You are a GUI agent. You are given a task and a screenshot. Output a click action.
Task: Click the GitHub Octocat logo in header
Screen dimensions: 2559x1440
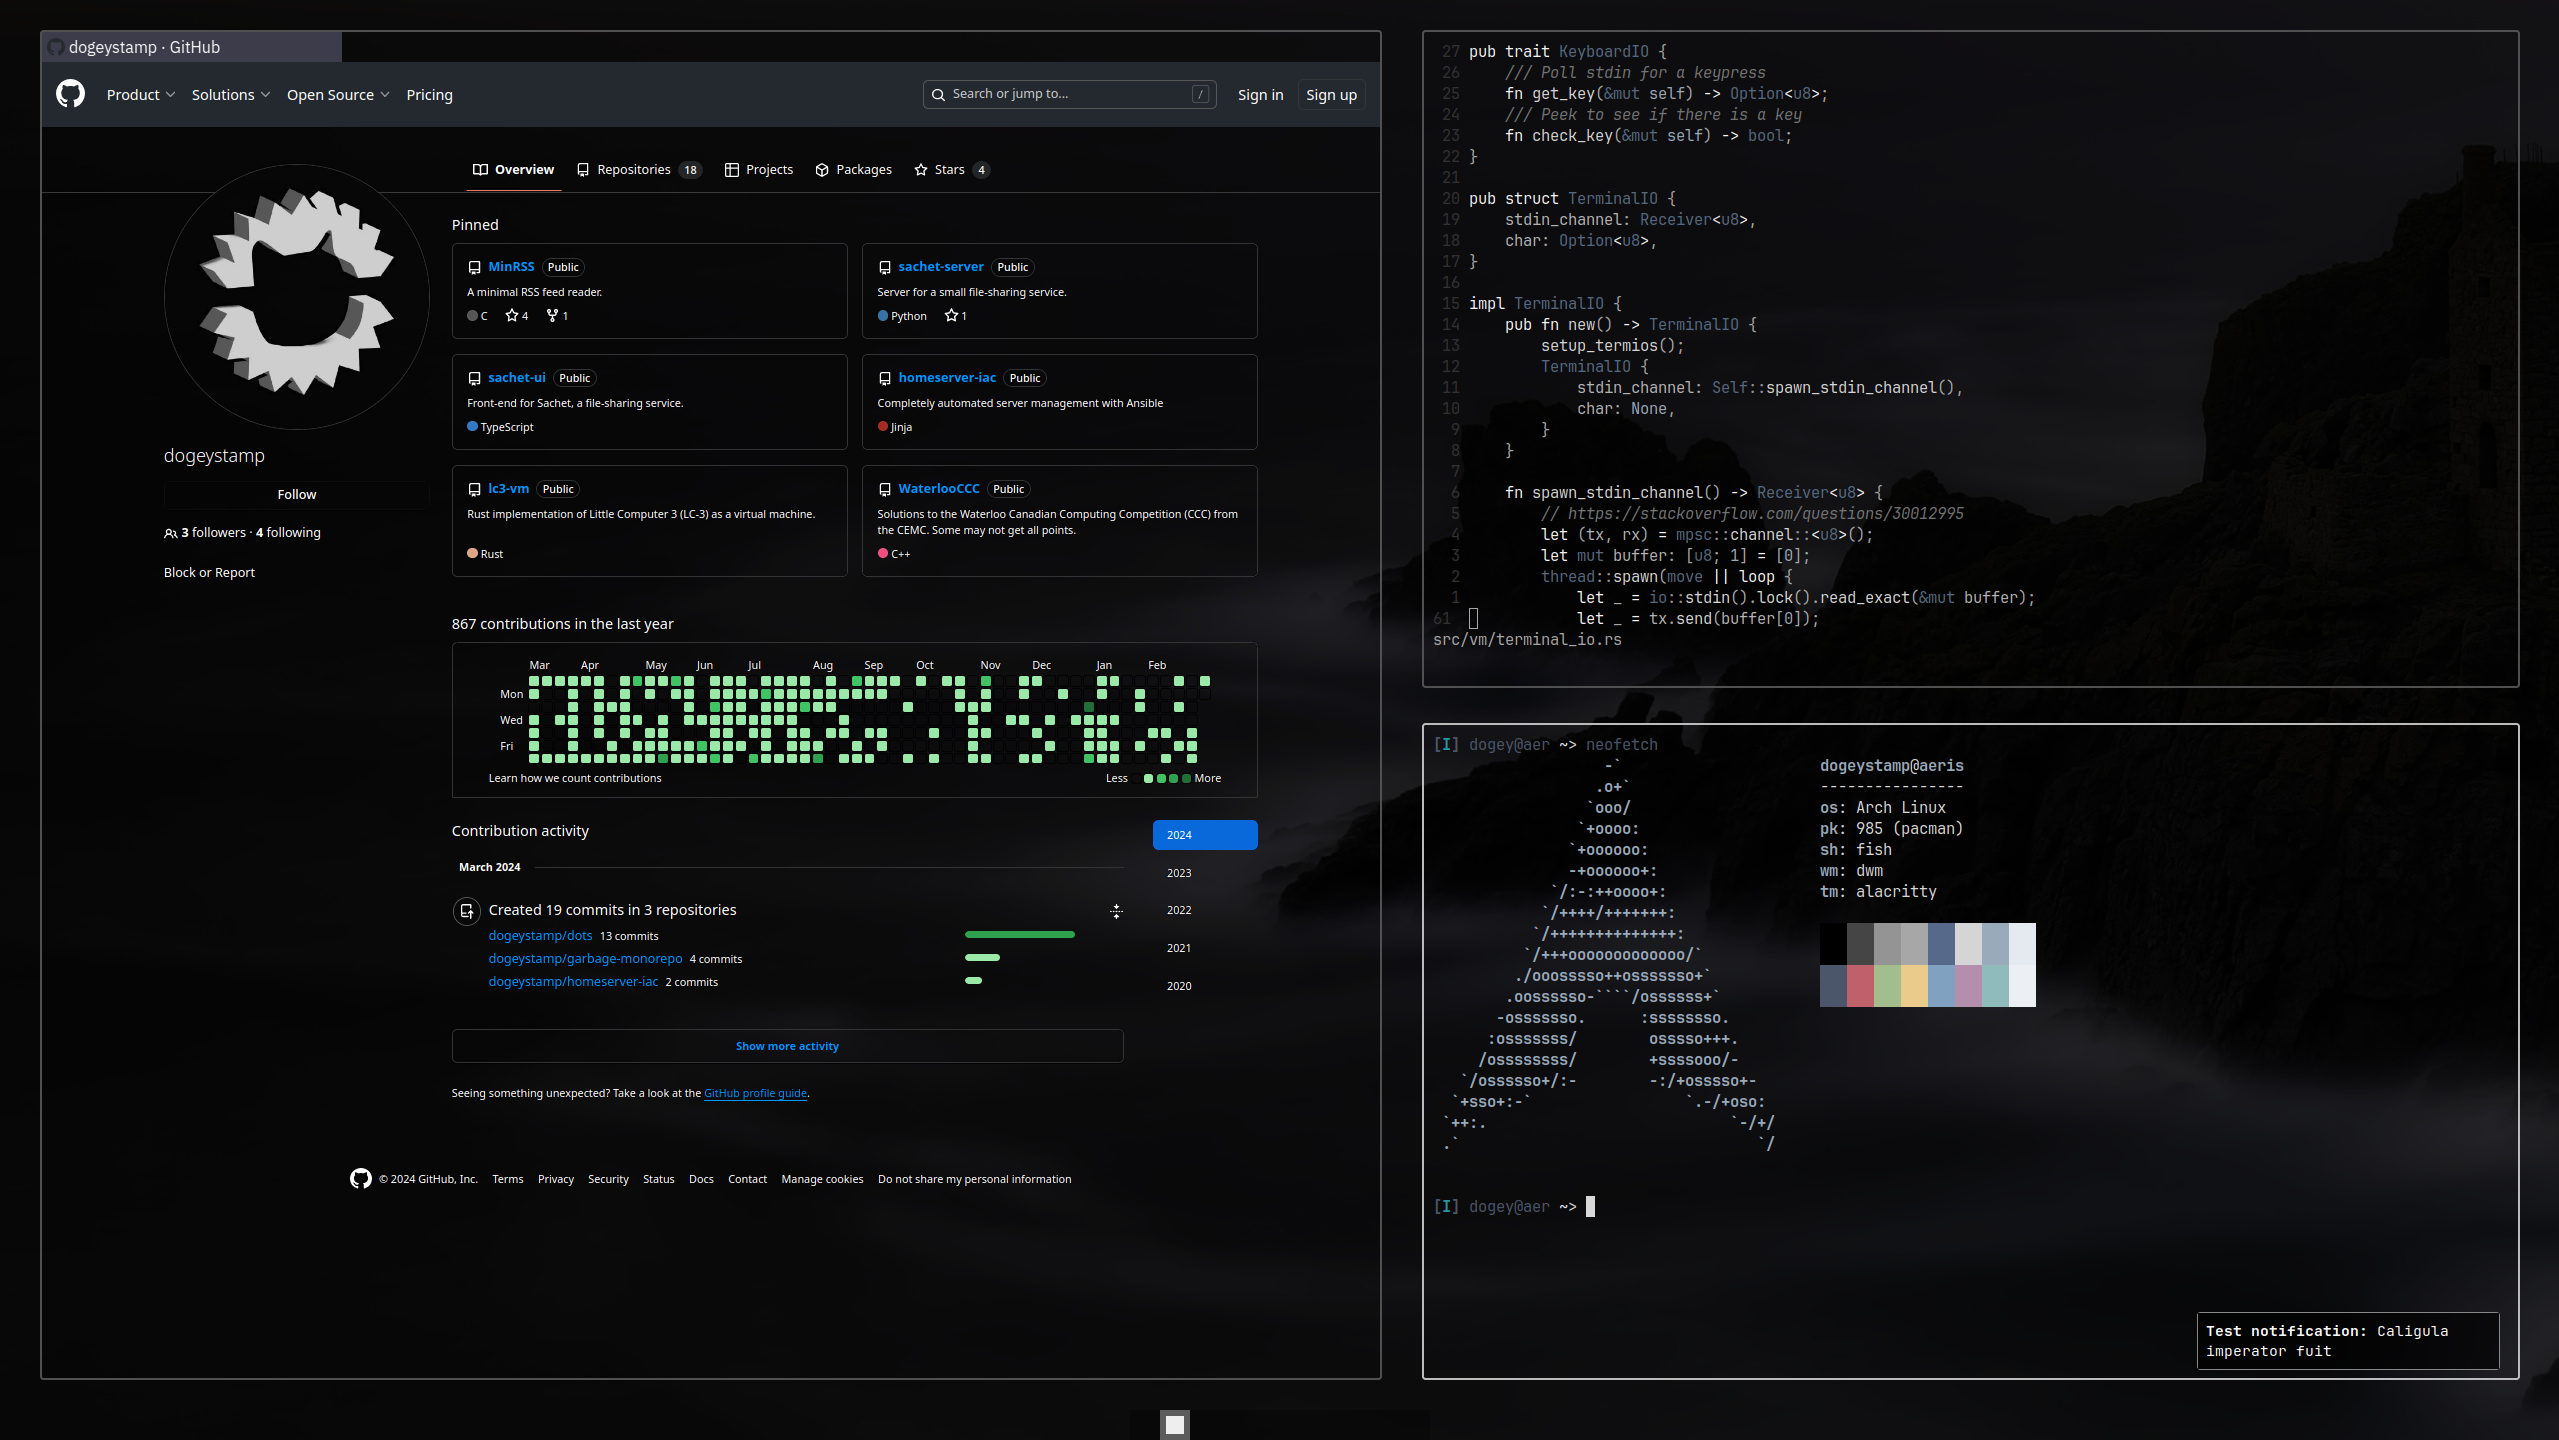[70, 94]
